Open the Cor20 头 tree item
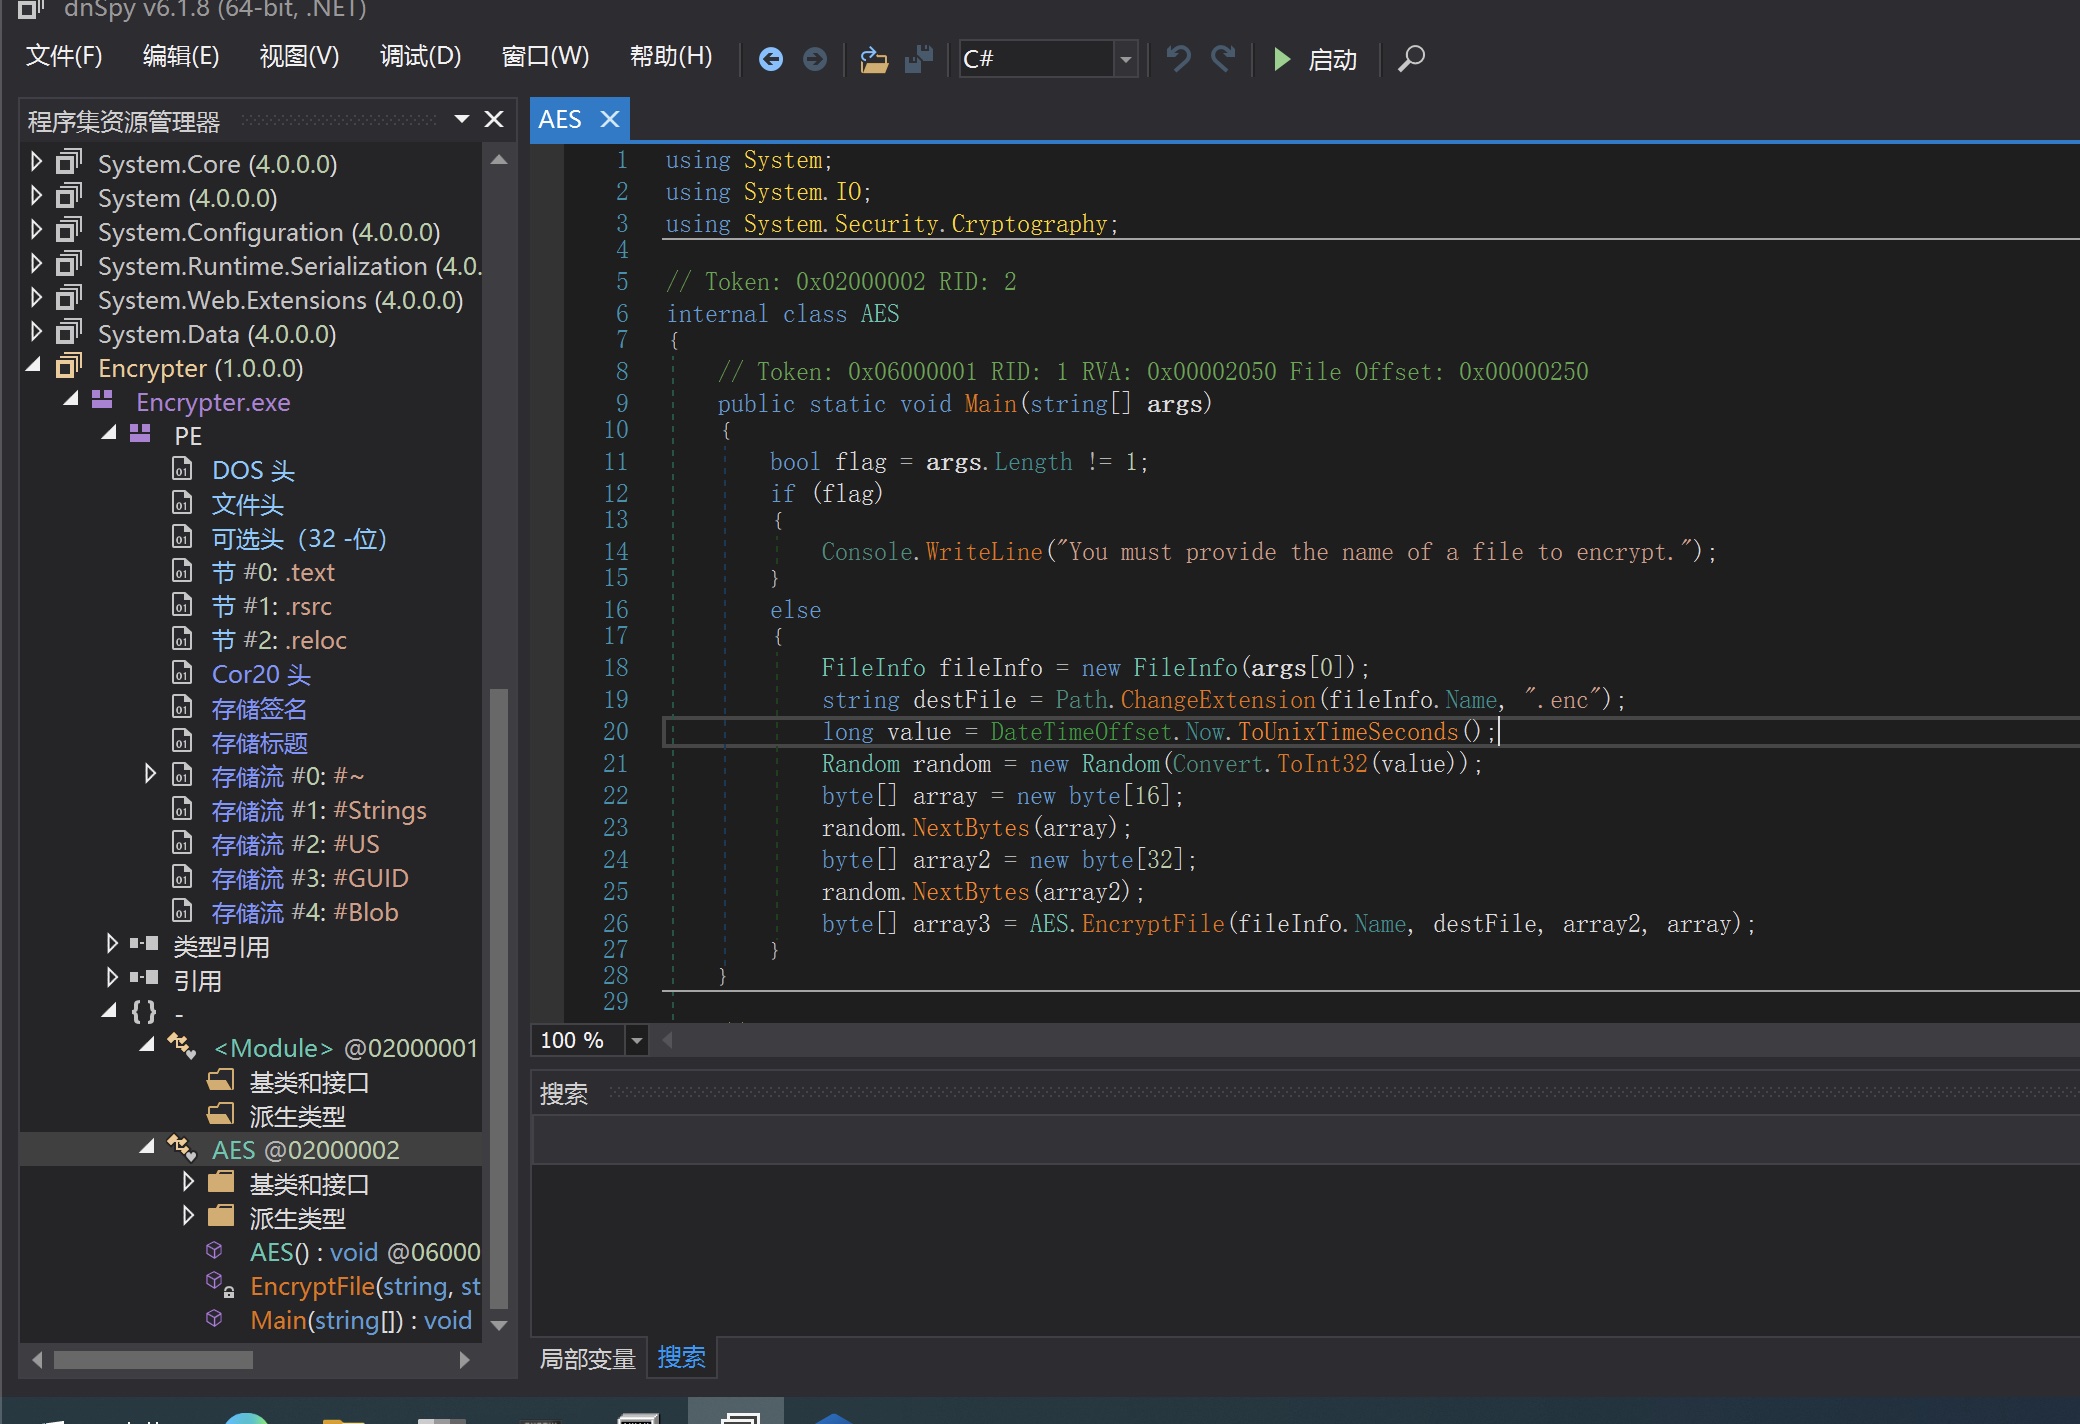The height and width of the screenshot is (1424, 2080). point(260,674)
